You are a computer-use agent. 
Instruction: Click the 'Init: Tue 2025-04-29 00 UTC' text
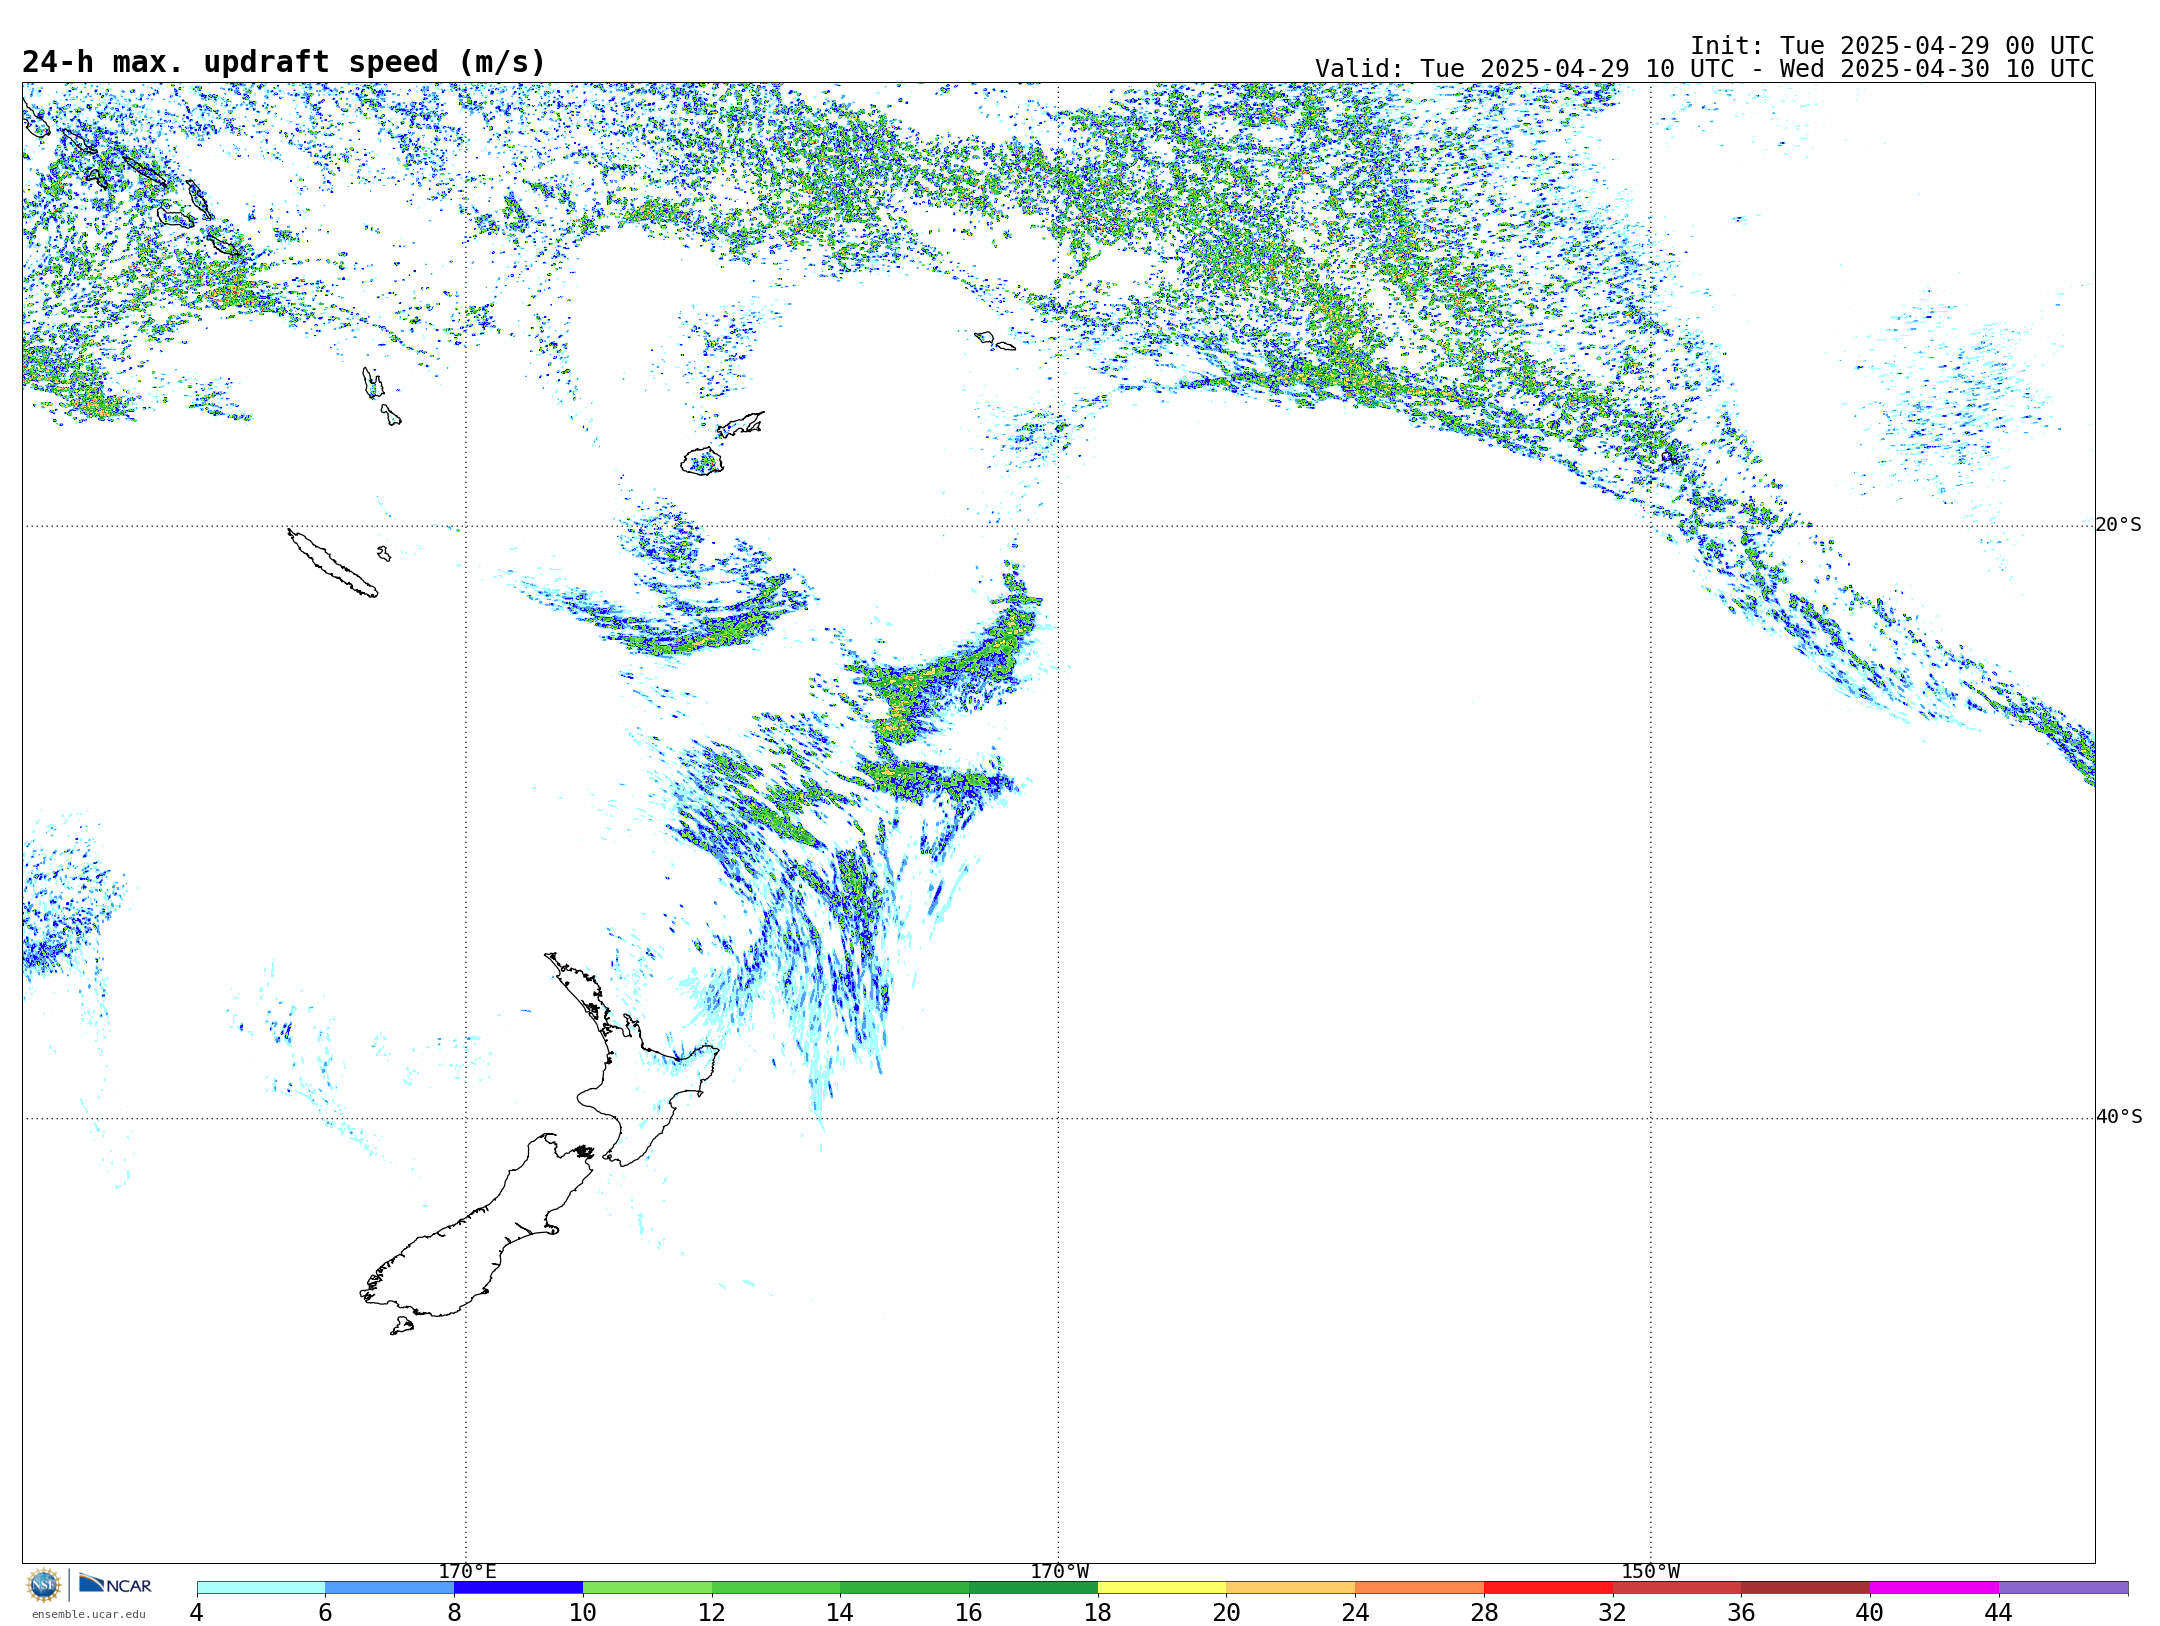[1892, 46]
